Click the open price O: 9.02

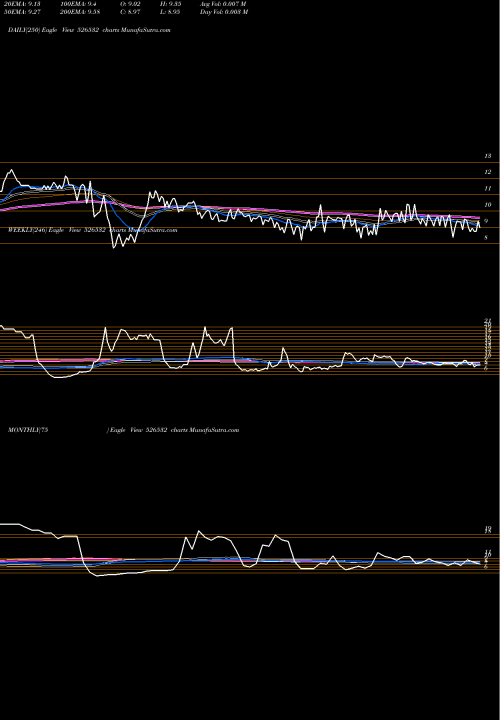point(130,4)
